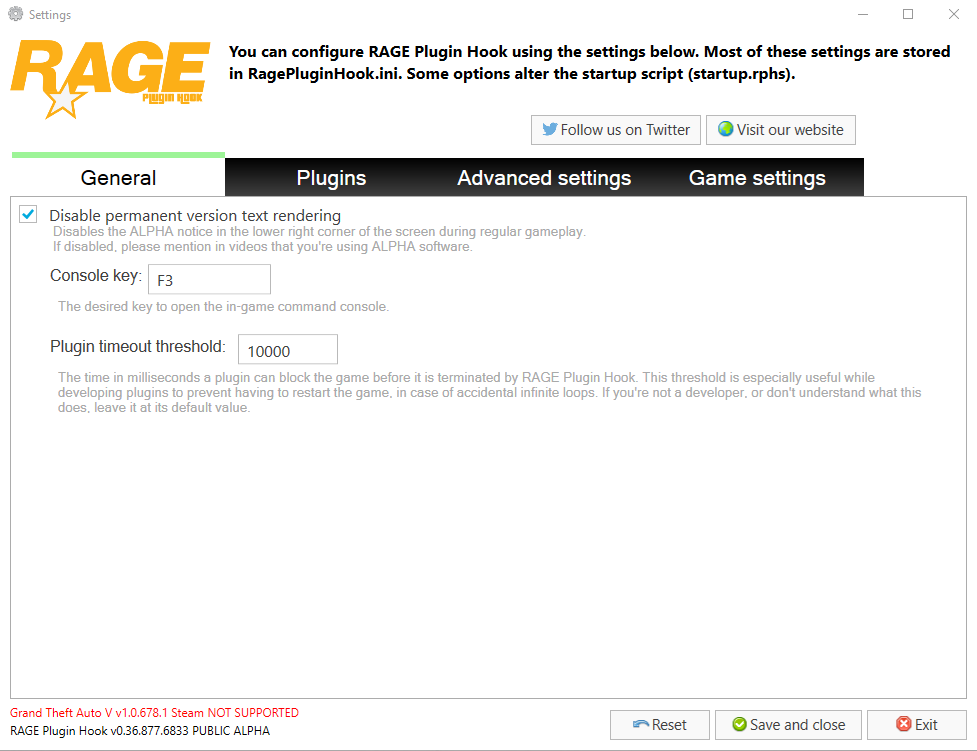
Task: Click Follow us on Twitter button
Action: tap(616, 130)
